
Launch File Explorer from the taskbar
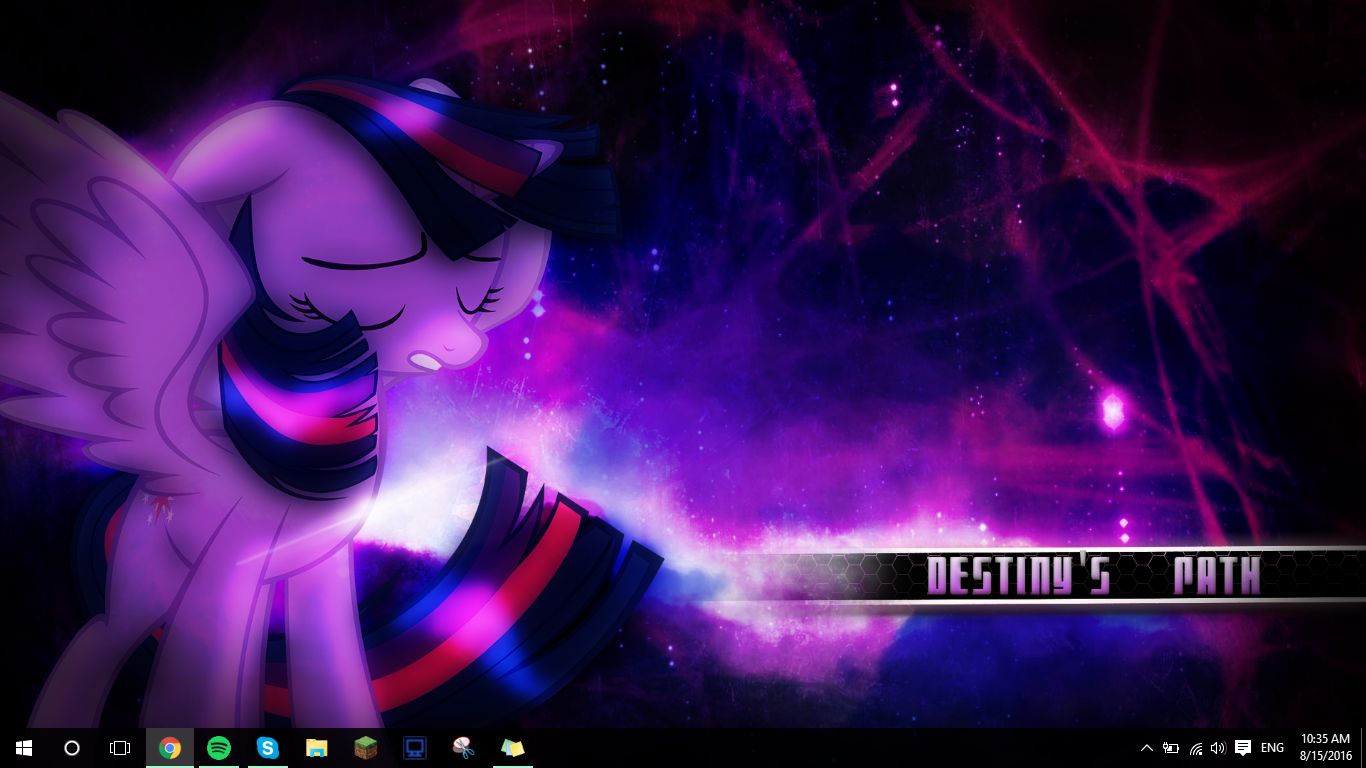click(x=317, y=748)
